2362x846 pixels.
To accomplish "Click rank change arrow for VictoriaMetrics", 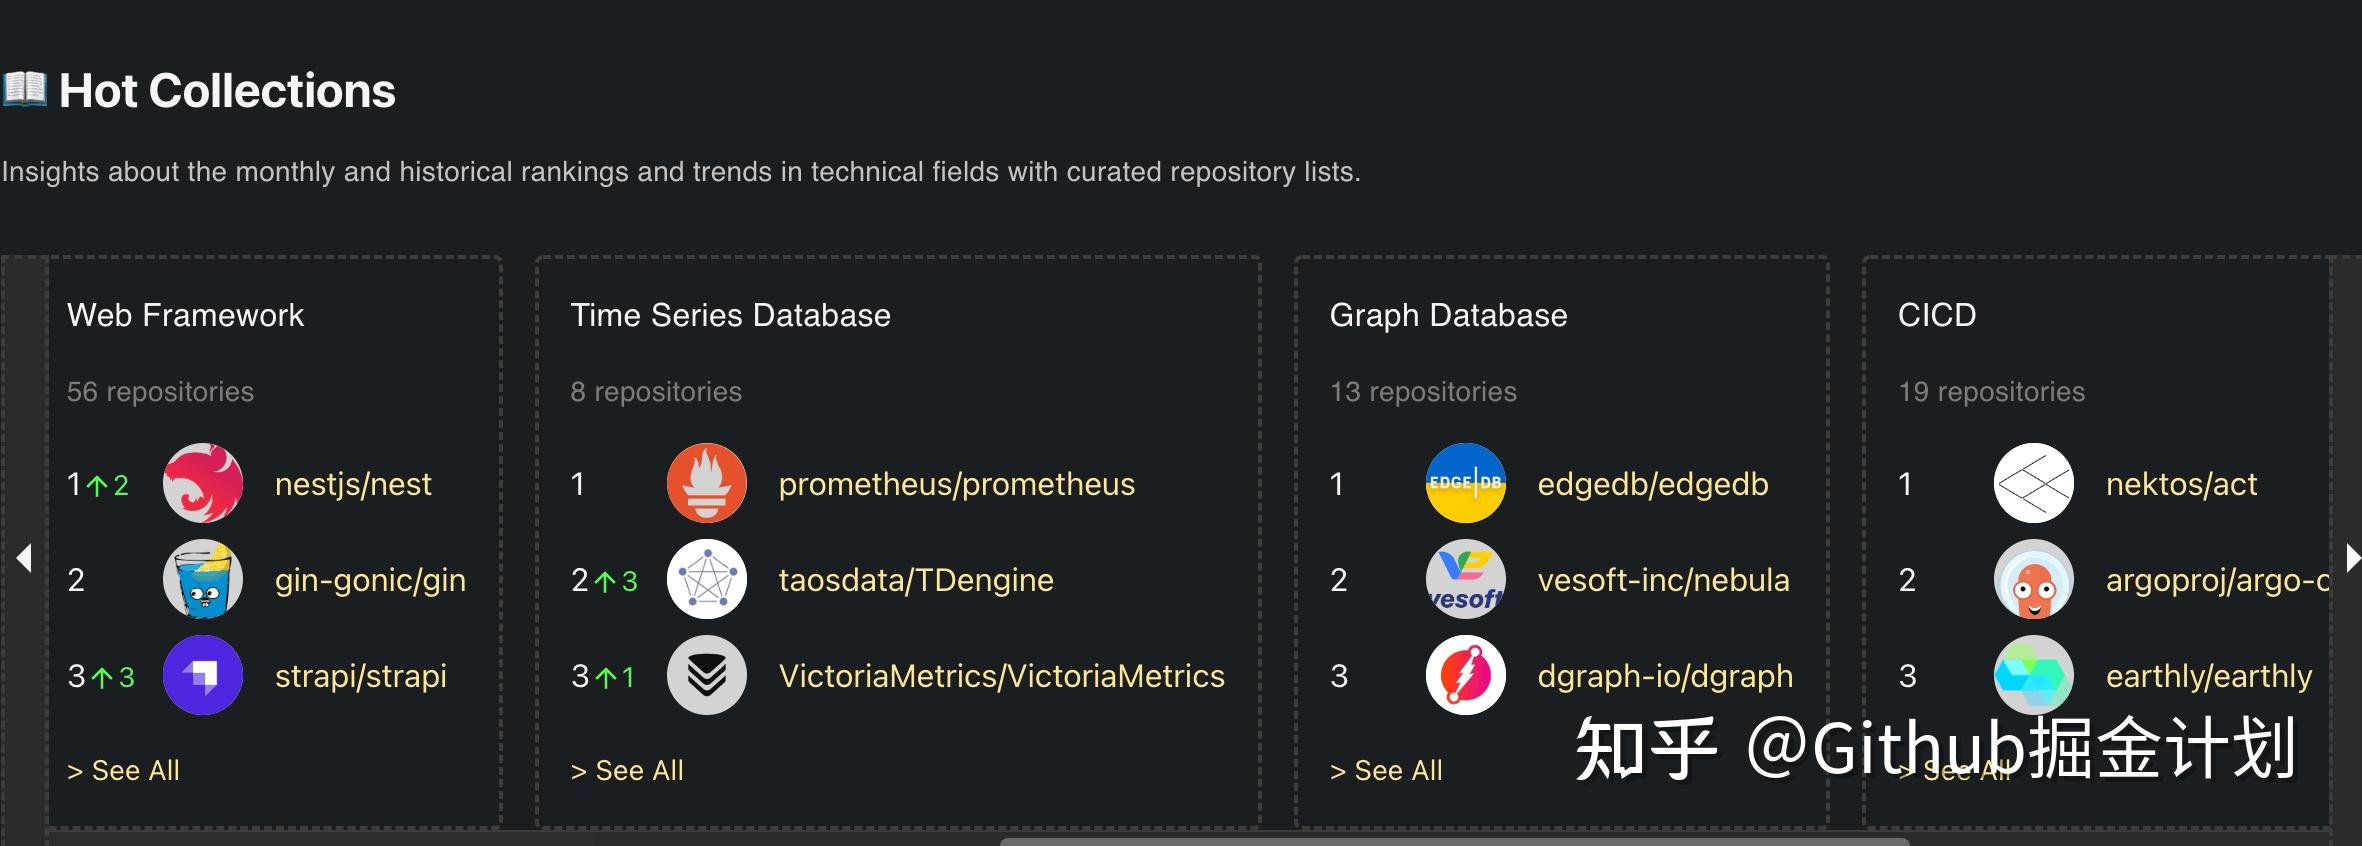I will pos(605,678).
